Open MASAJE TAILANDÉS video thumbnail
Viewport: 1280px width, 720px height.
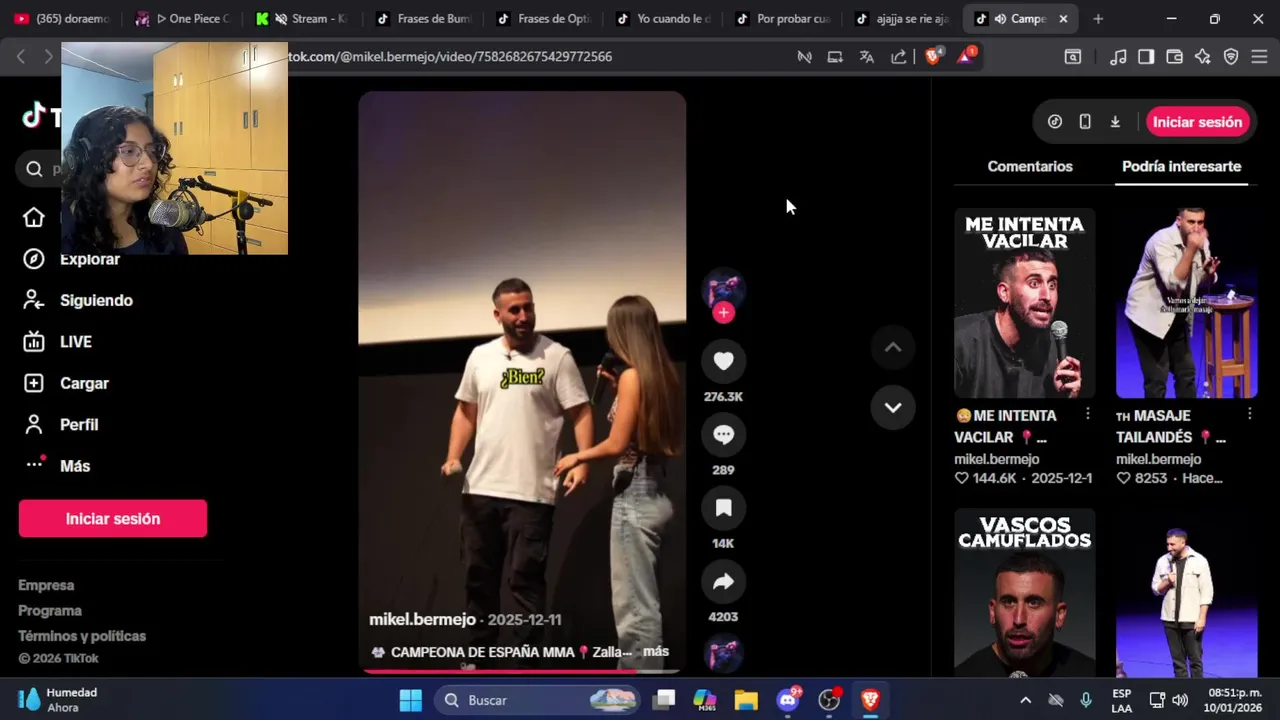pos(1186,303)
